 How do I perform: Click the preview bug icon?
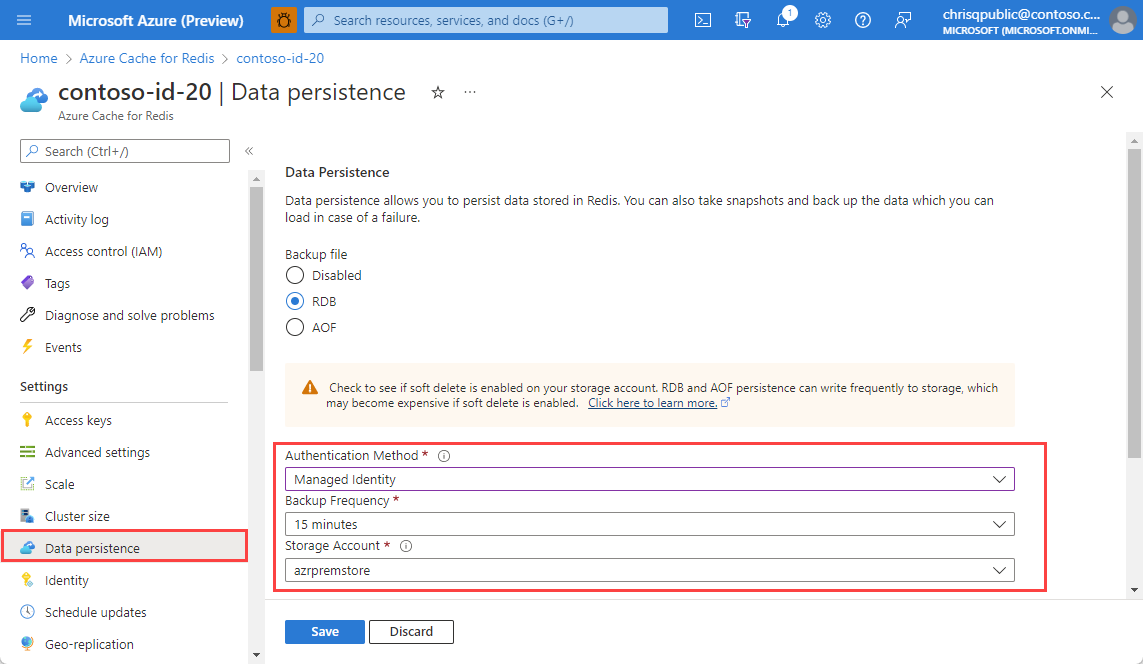point(284,20)
